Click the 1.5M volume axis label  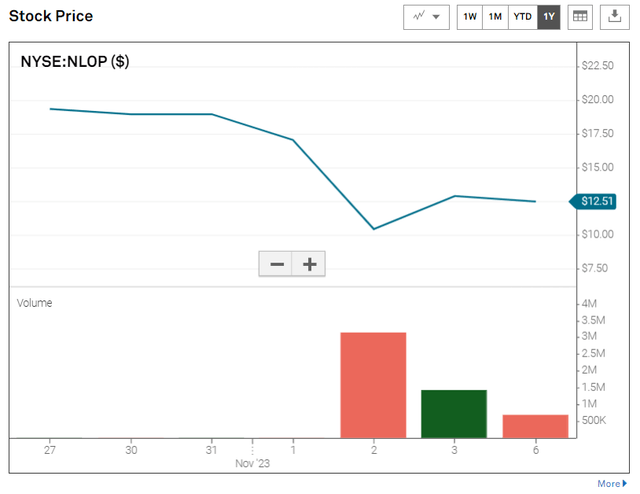tap(593, 387)
